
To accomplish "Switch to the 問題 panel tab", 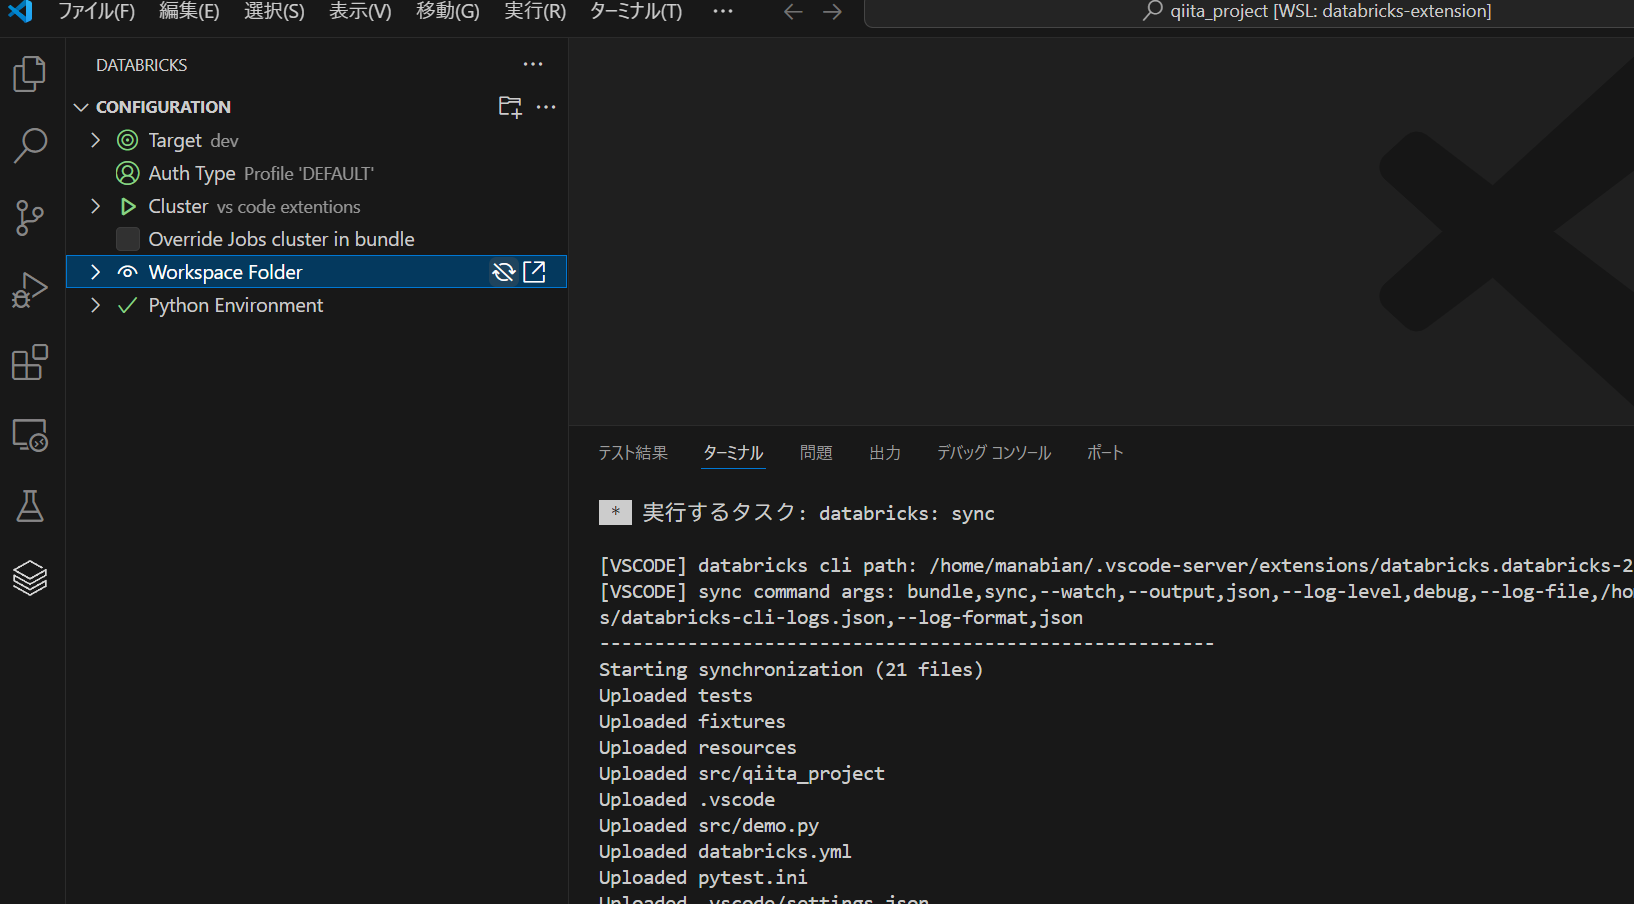I will (x=816, y=453).
